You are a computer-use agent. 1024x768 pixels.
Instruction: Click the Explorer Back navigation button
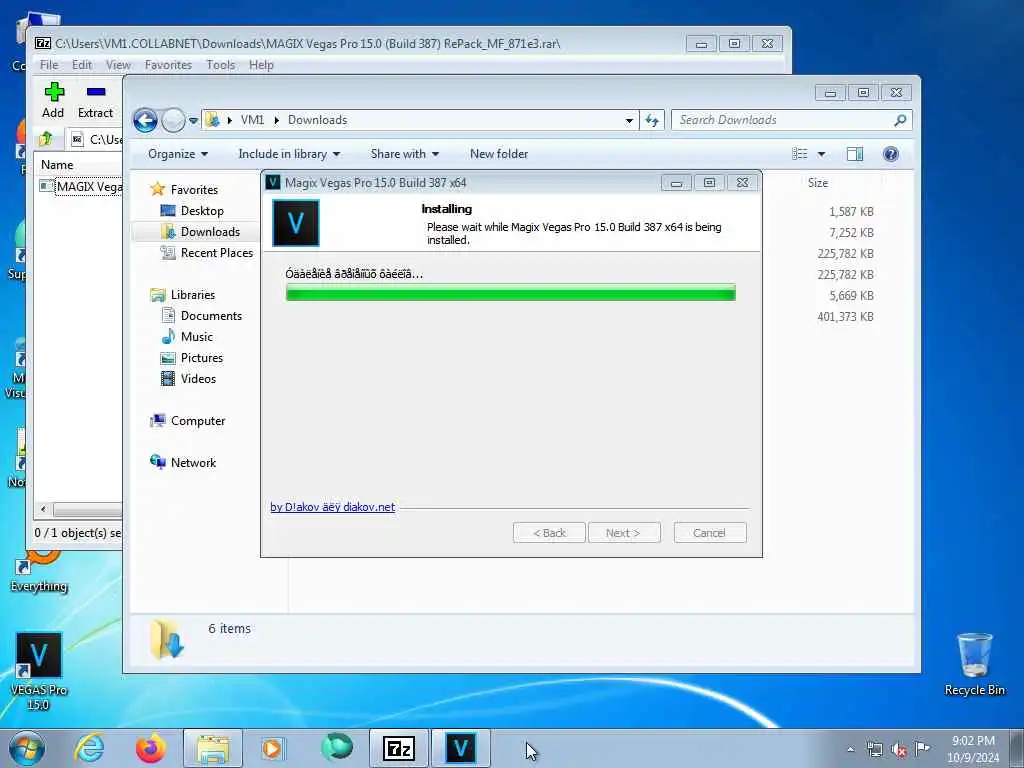click(x=146, y=120)
